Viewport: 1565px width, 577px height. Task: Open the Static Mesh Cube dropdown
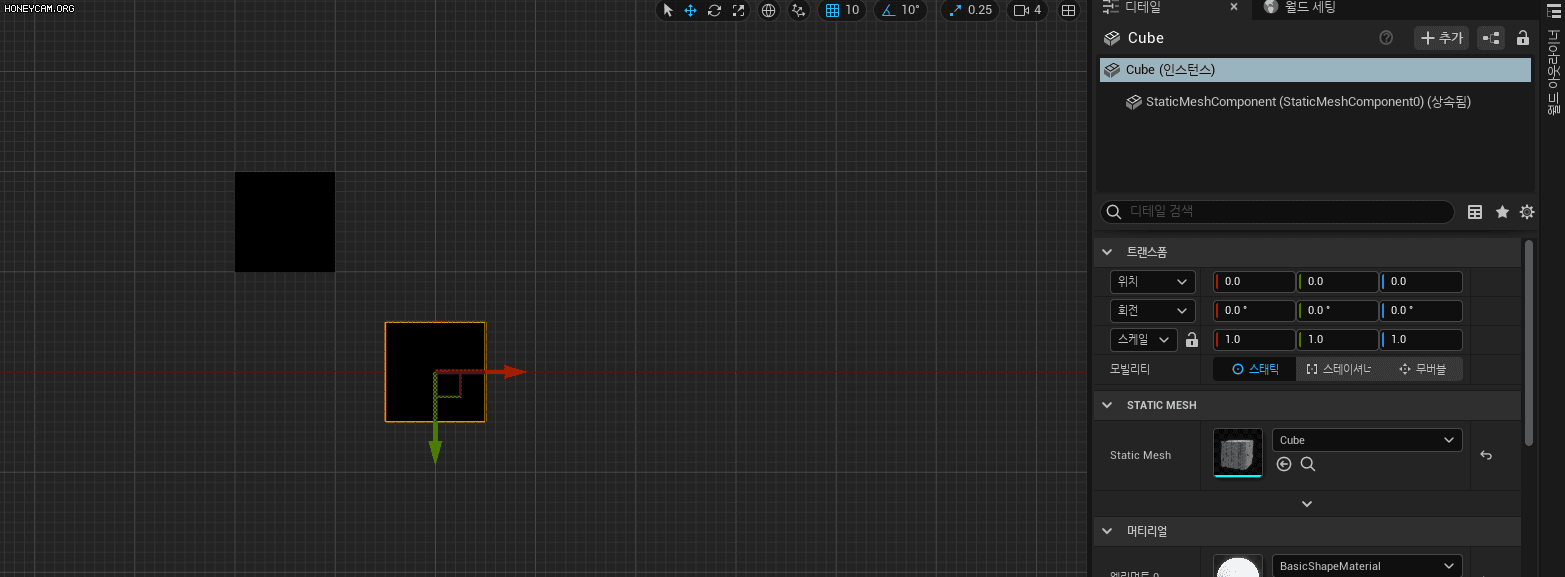click(x=1366, y=440)
